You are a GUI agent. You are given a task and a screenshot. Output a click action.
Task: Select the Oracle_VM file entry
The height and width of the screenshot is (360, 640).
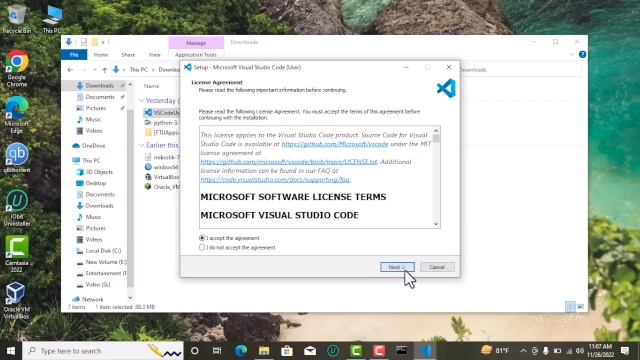pyautogui.click(x=162, y=187)
